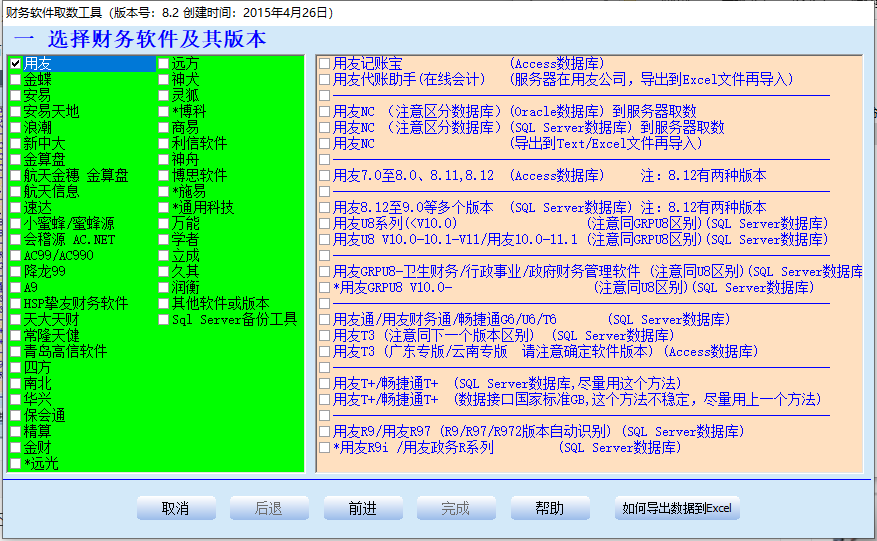Select the 常隆天健 checkbox
The height and width of the screenshot is (541, 877).
click(16, 336)
